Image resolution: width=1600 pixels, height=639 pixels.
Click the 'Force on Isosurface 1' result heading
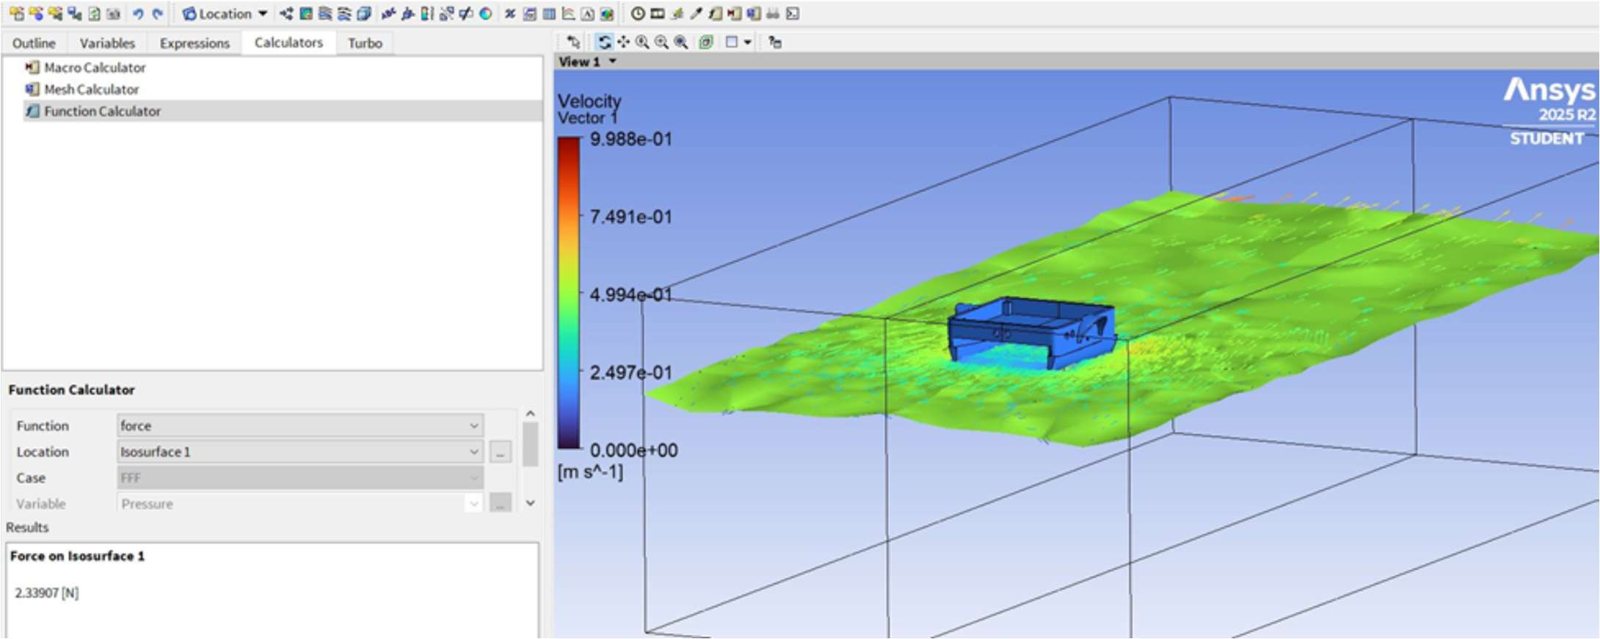click(77, 556)
